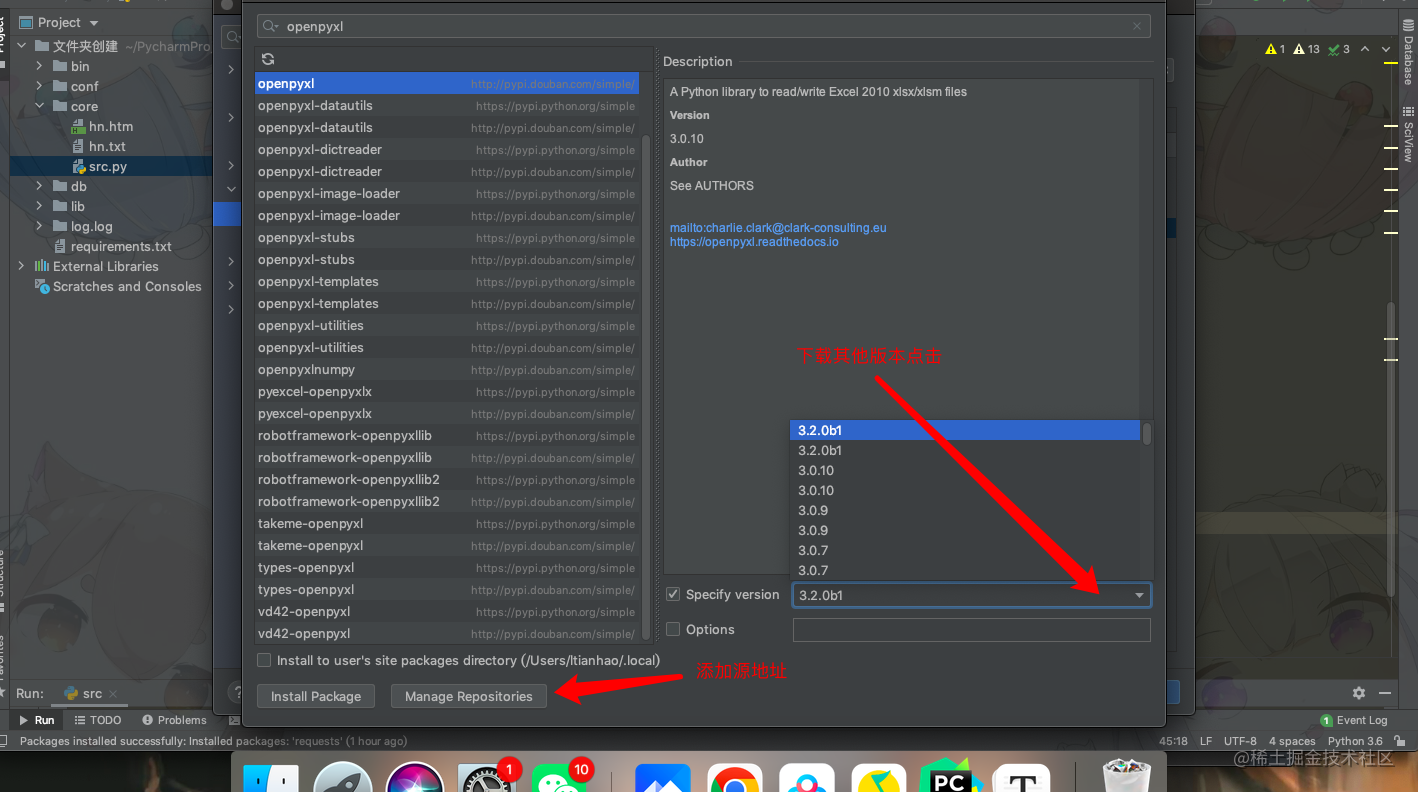Screen dimensions: 1418x792
Task: Click the yellow warning count indicator
Action: click(1275, 49)
